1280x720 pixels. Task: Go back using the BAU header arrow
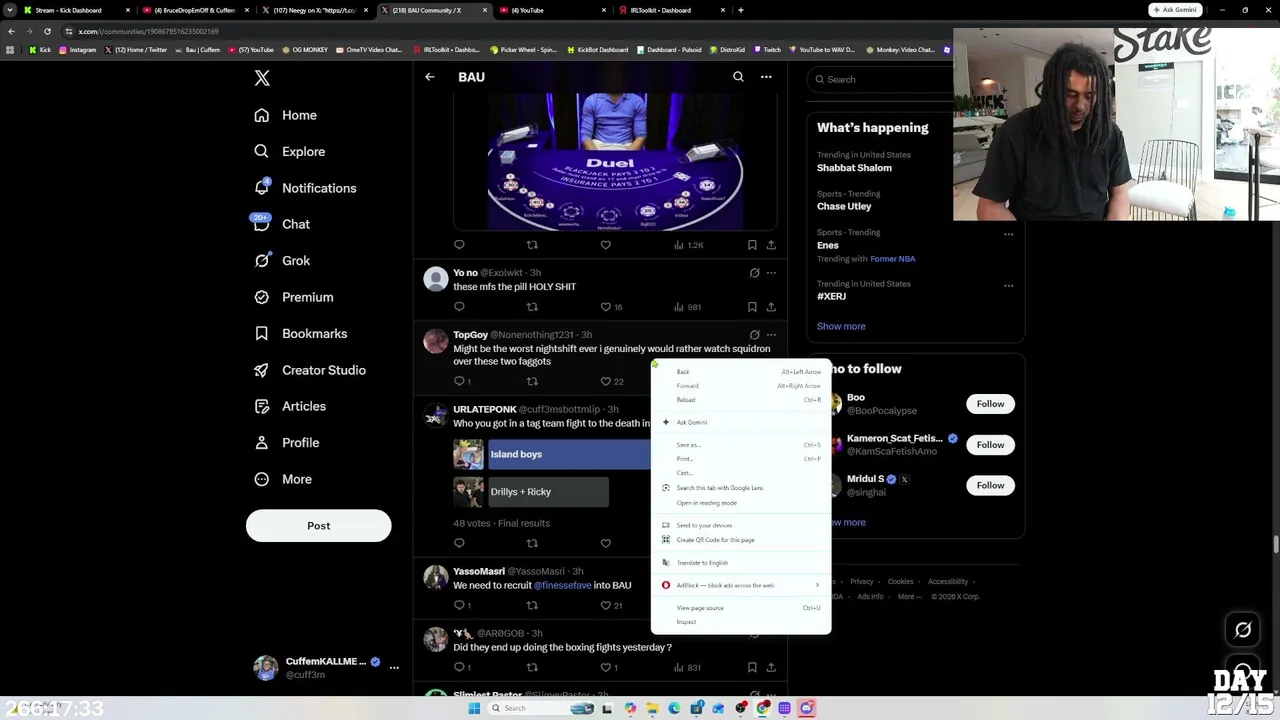coord(430,77)
